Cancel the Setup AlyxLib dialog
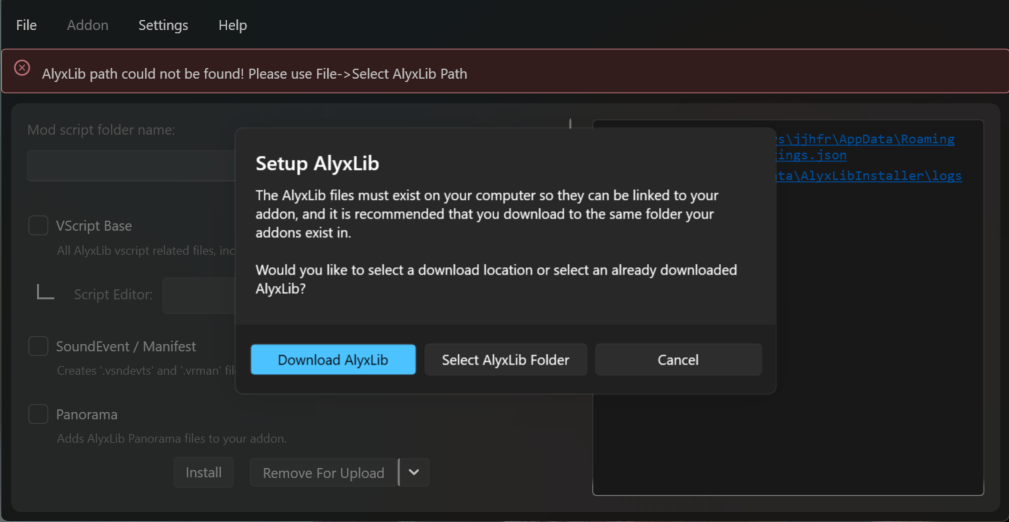The height and width of the screenshot is (522, 1009). (x=678, y=360)
